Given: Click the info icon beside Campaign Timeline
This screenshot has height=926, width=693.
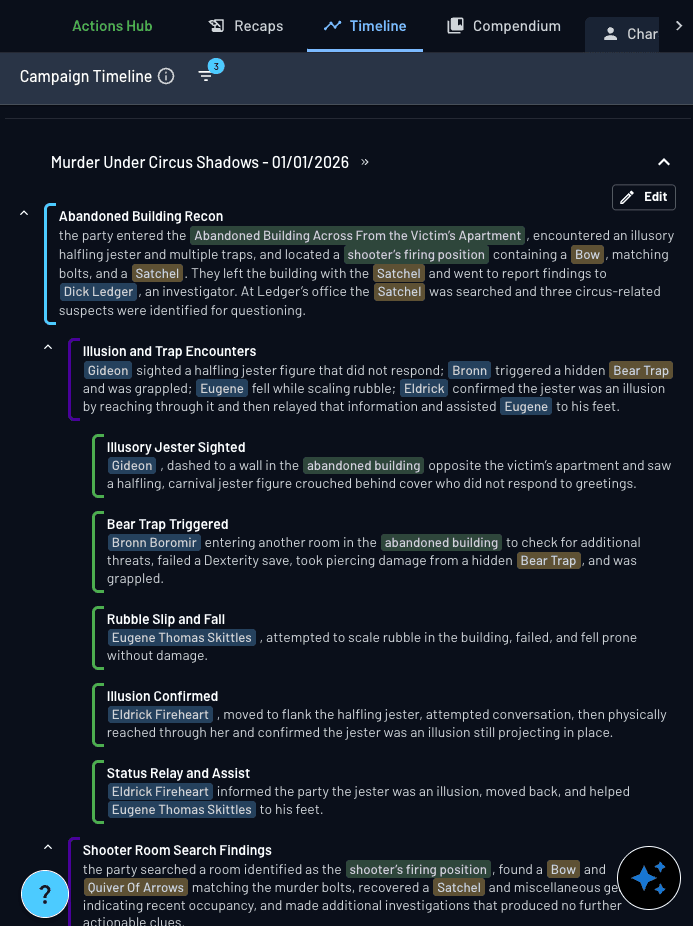Looking at the screenshot, I should pyautogui.click(x=166, y=76).
